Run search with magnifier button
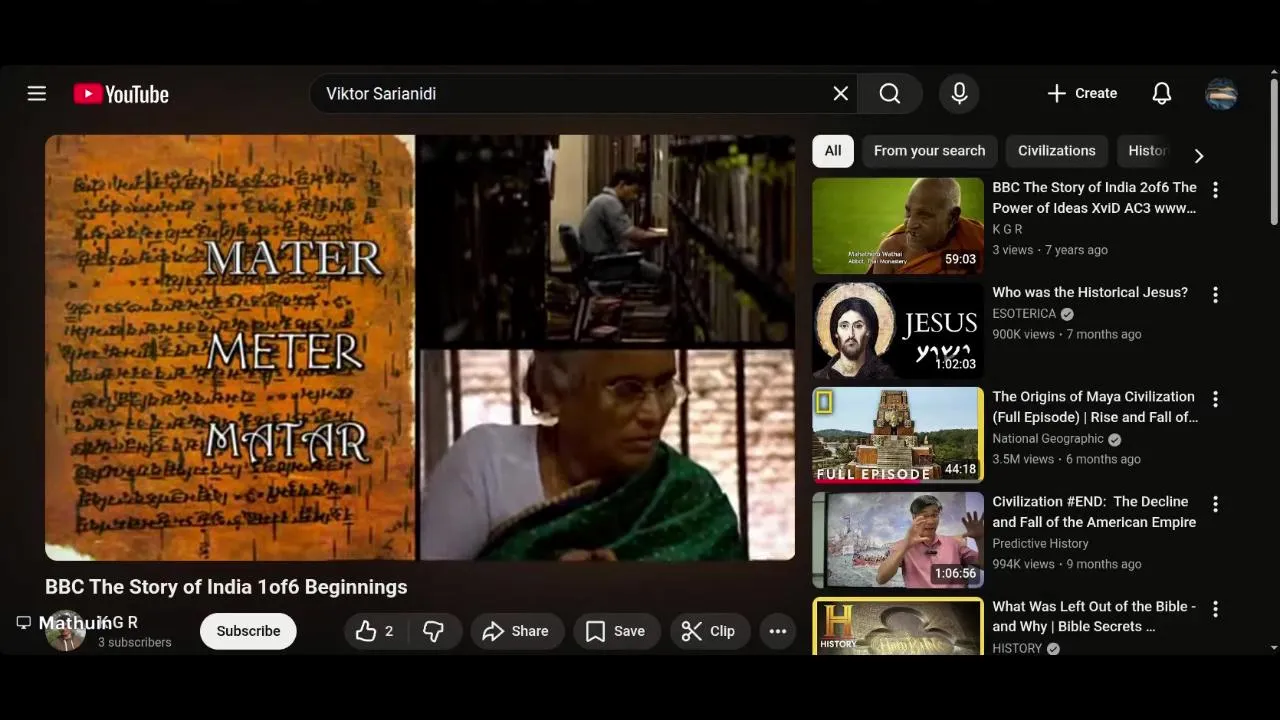 coord(890,93)
